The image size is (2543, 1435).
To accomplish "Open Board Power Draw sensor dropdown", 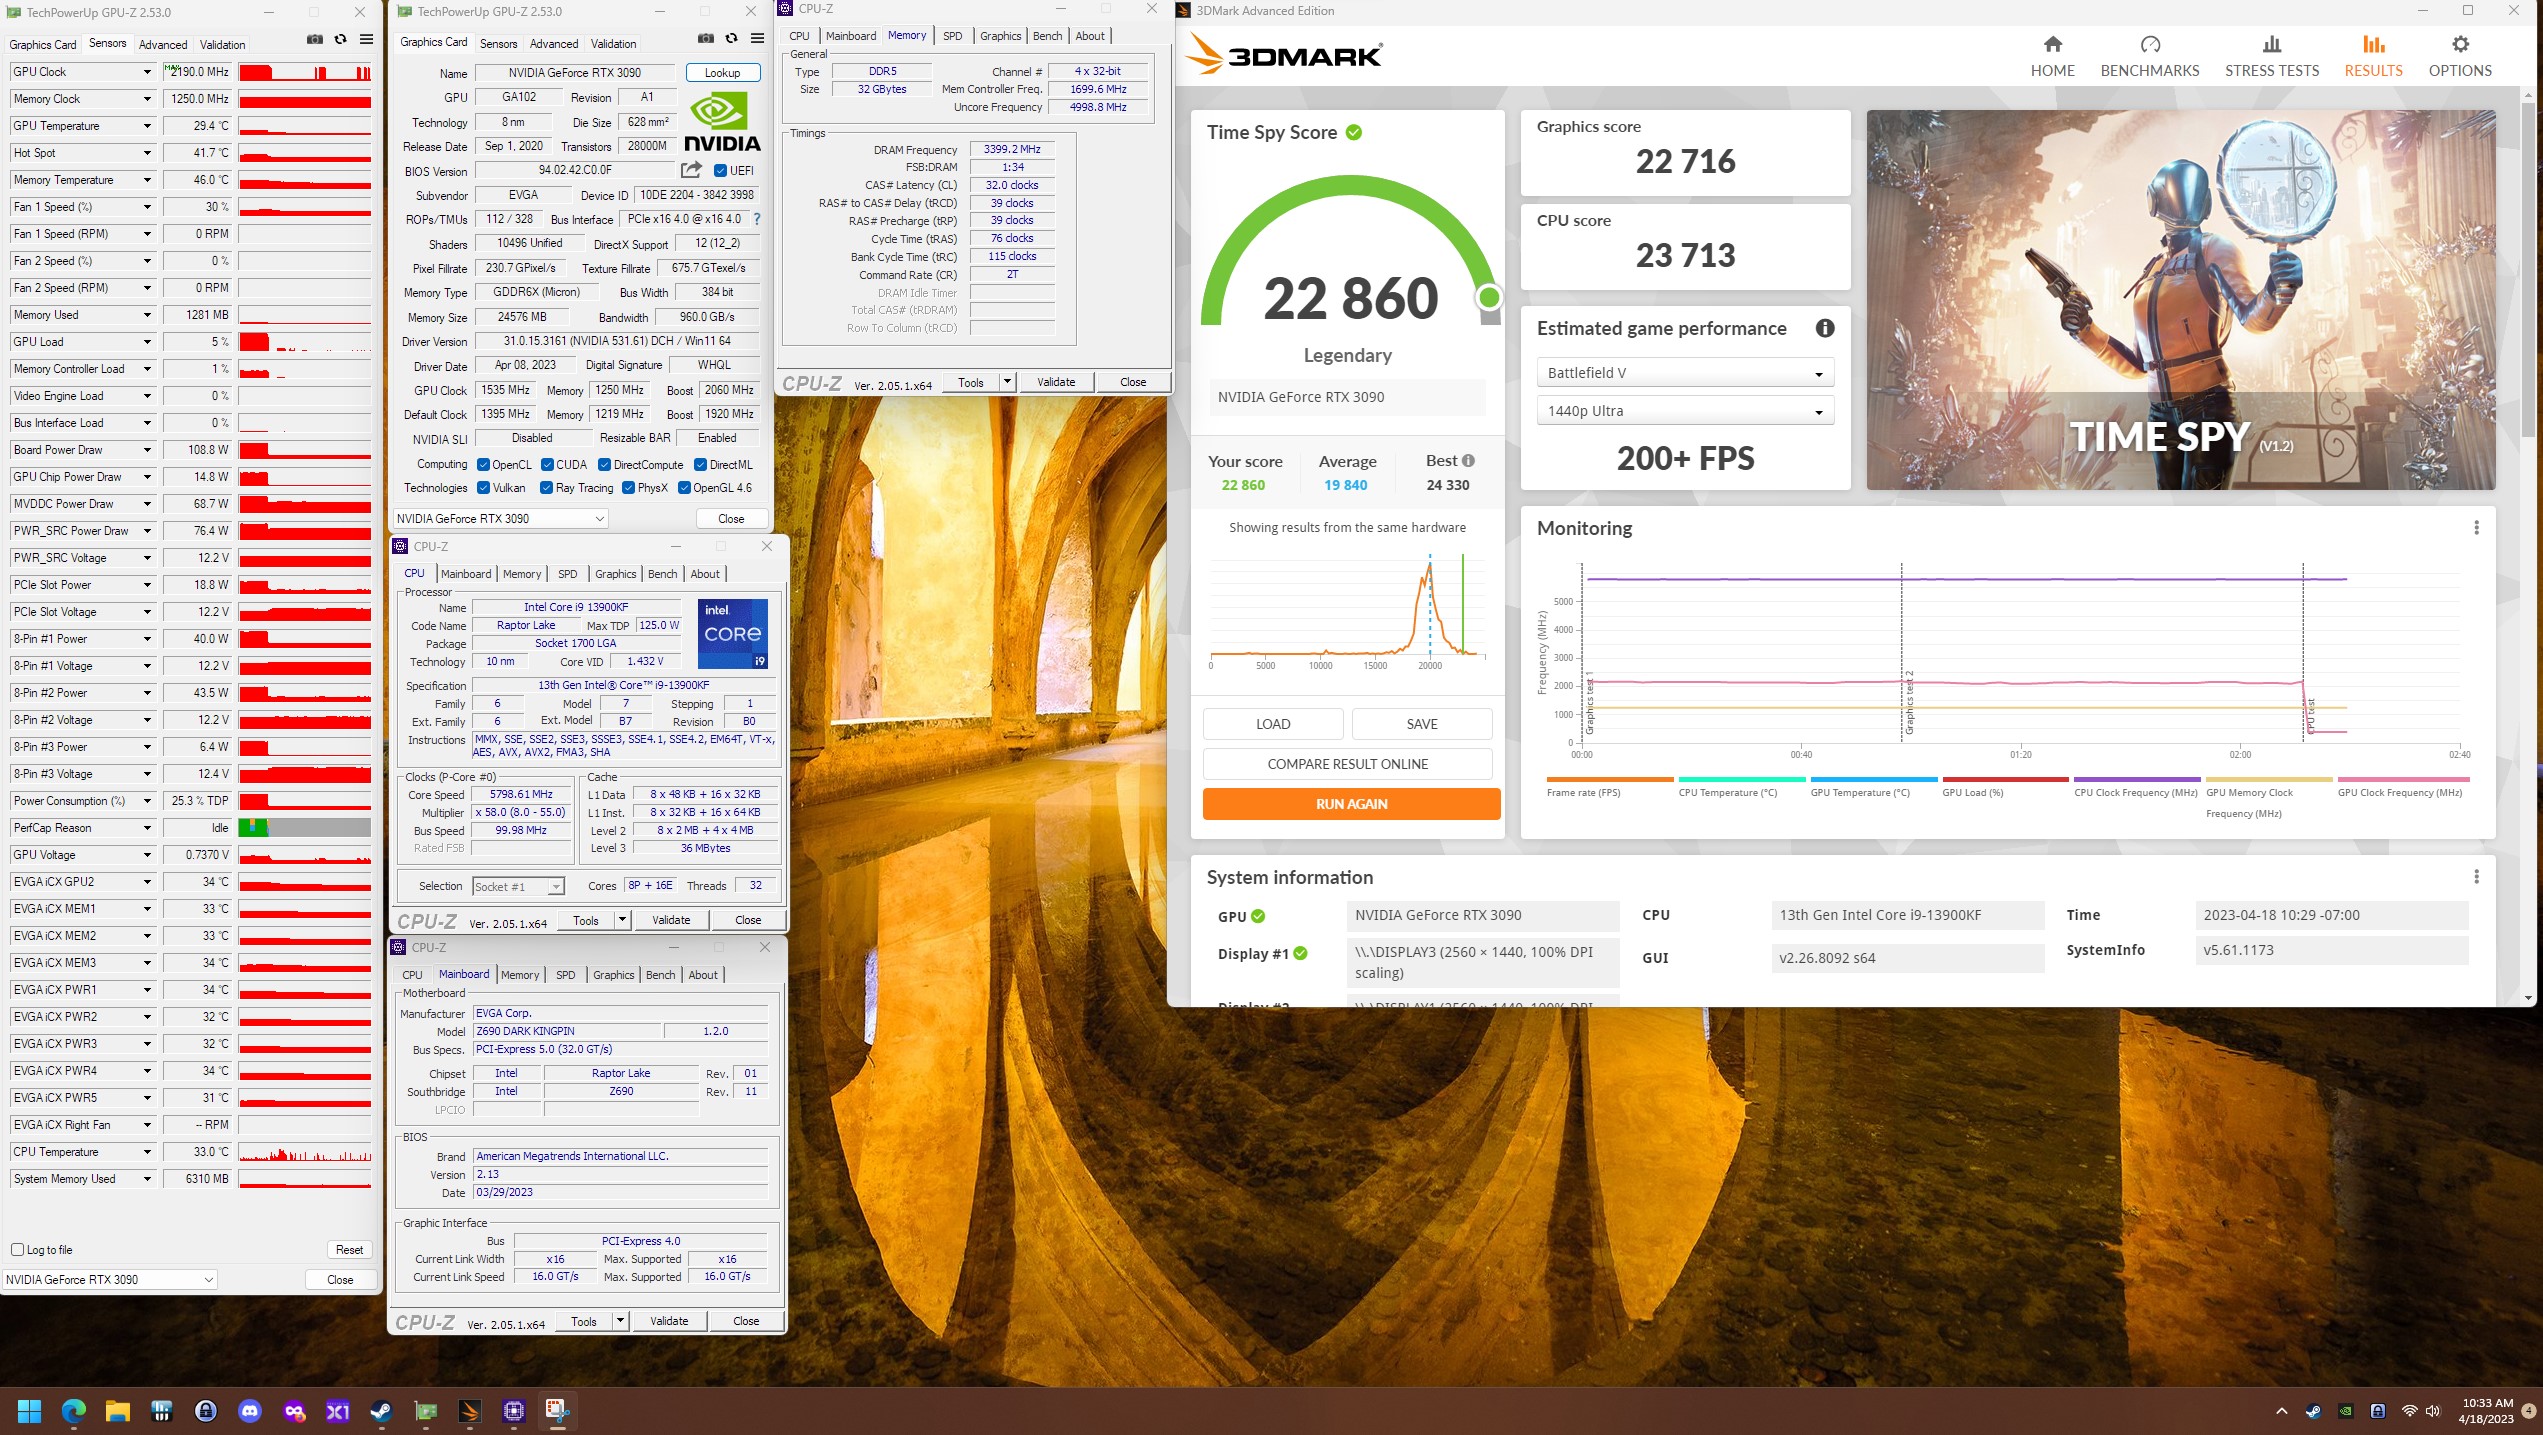I will coord(147,450).
